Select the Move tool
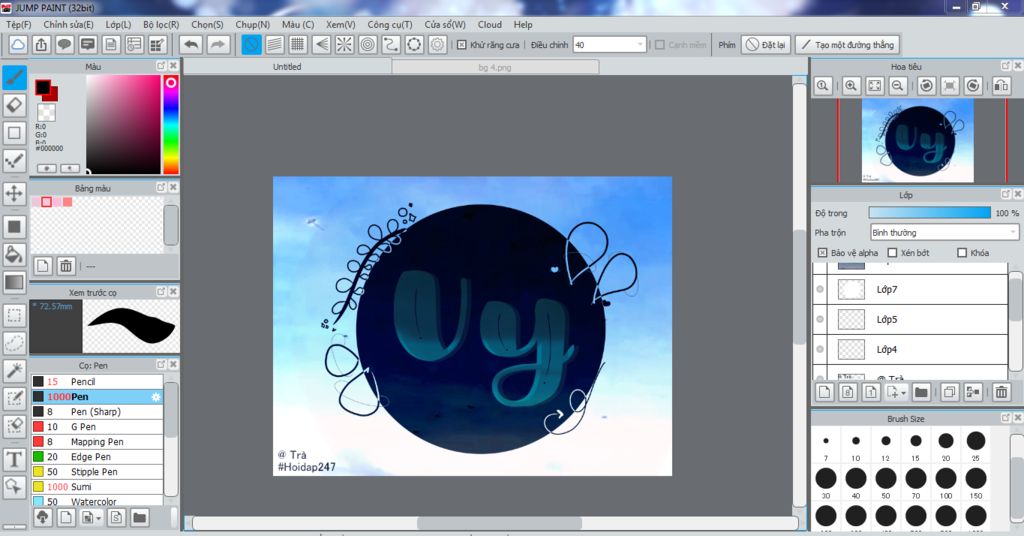This screenshot has width=1024, height=536. pyautogui.click(x=14, y=193)
